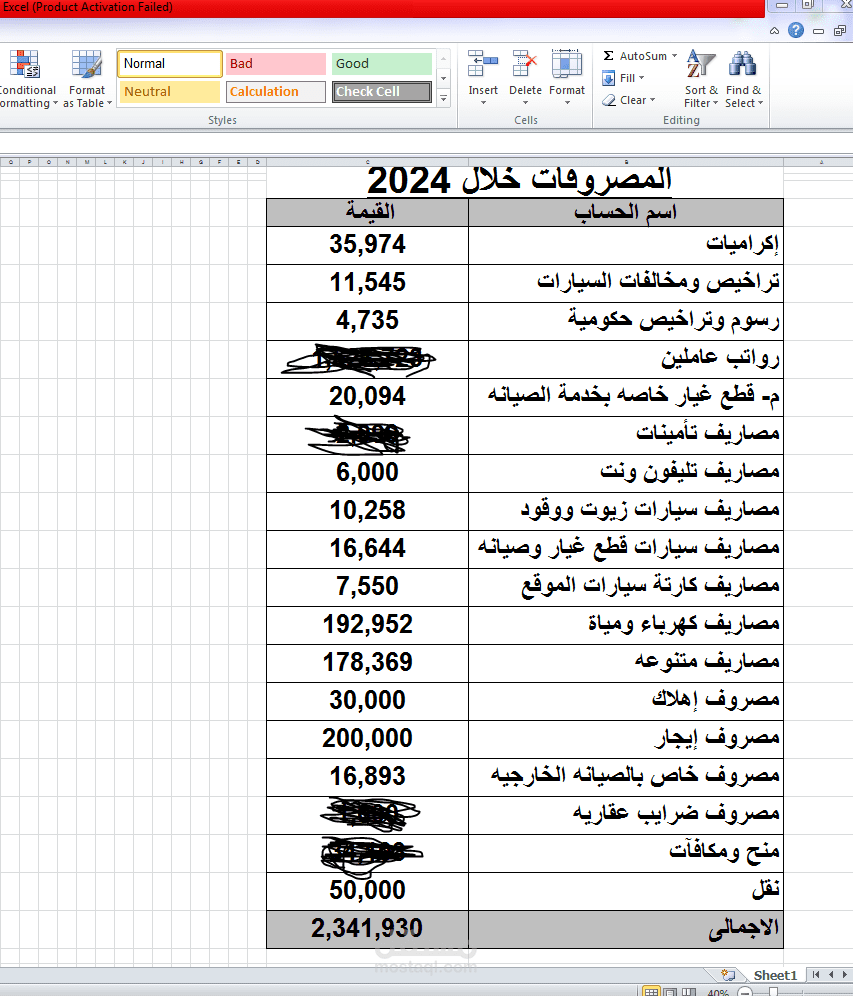Screen dimensions: 853x996
Task: Select cell with value 35,974
Action: tap(367, 245)
